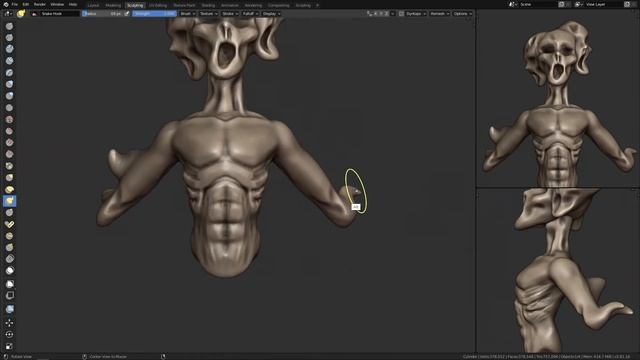
Task: Open the Edit menu
Action: (x=26, y=4)
